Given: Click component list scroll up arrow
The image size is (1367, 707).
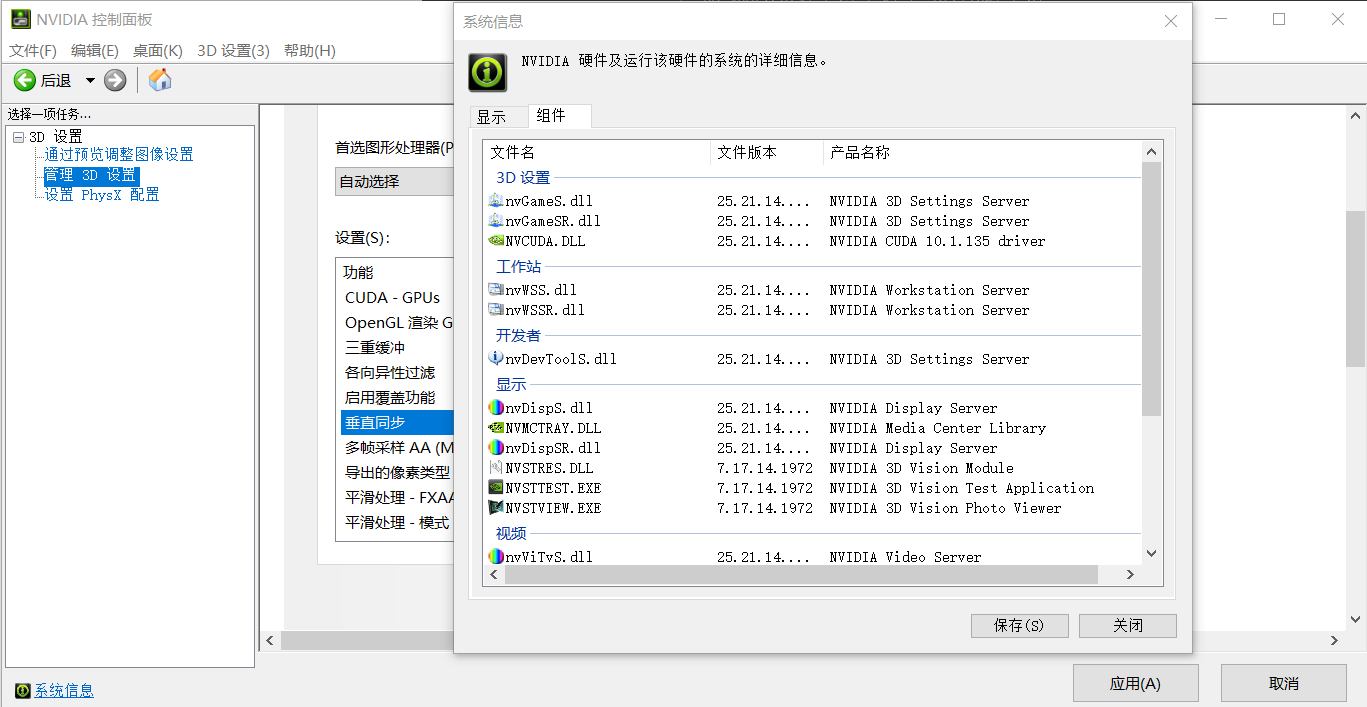Looking at the screenshot, I should (1151, 152).
